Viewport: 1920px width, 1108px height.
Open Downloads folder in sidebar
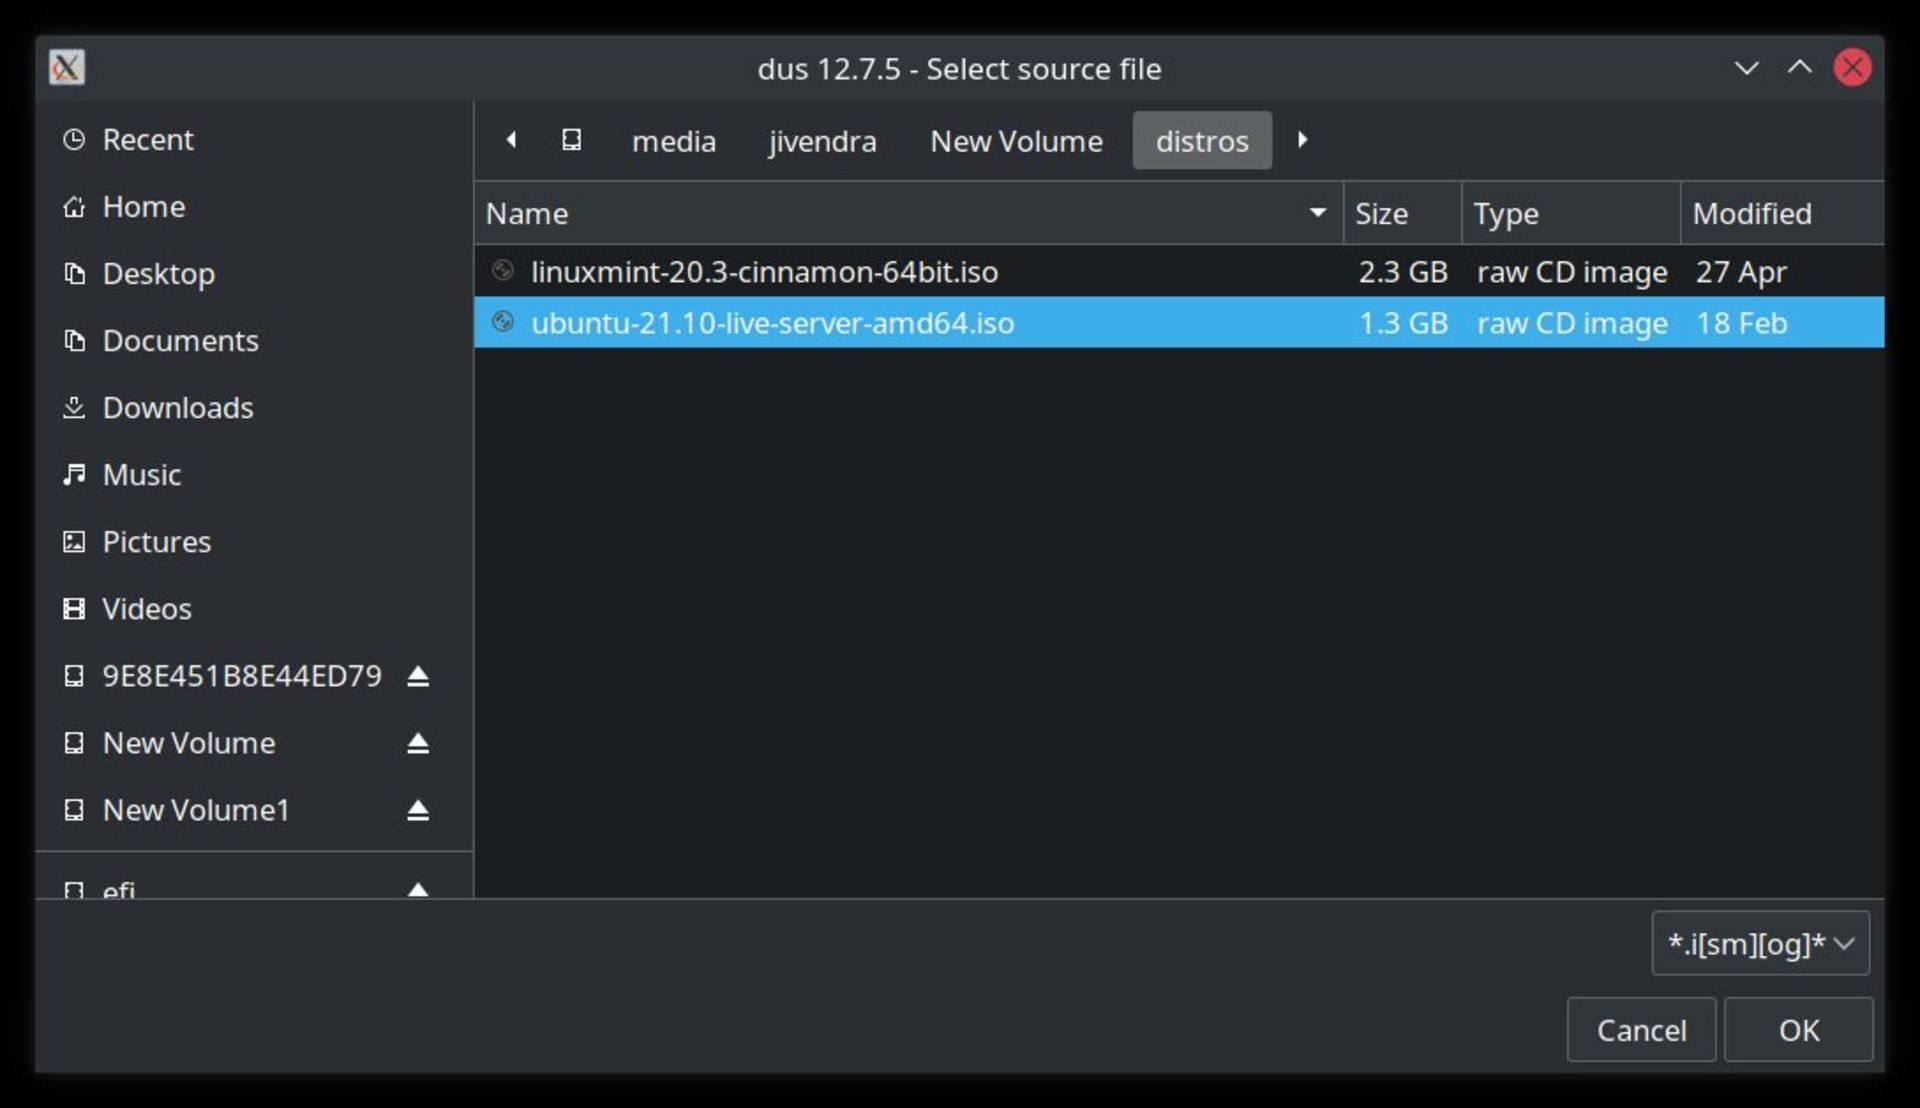pos(254,408)
